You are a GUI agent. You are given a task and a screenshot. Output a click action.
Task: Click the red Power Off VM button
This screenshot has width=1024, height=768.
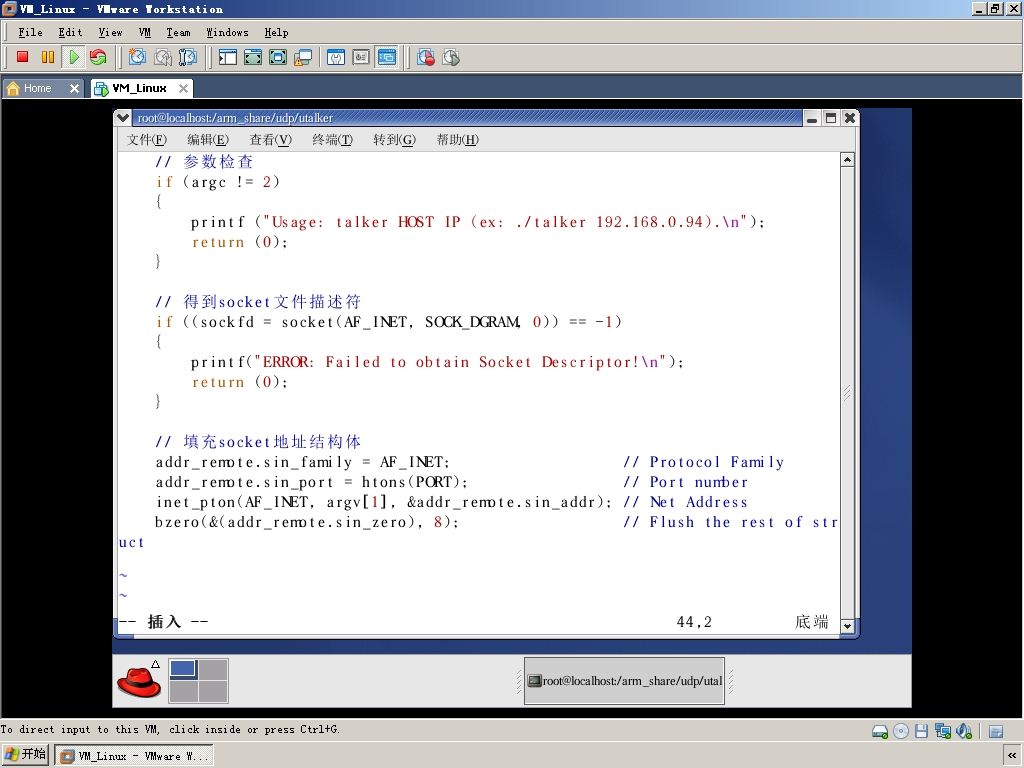click(x=22, y=57)
